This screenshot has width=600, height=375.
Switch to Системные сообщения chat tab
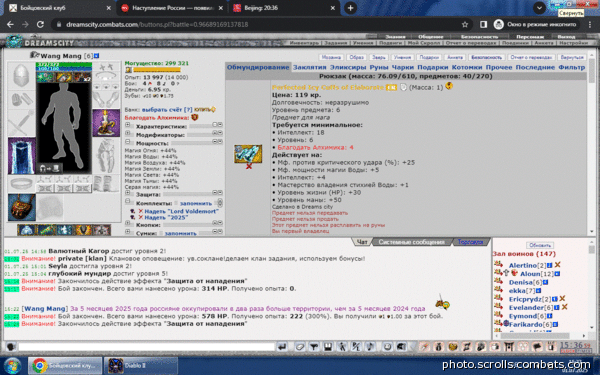pos(411,242)
